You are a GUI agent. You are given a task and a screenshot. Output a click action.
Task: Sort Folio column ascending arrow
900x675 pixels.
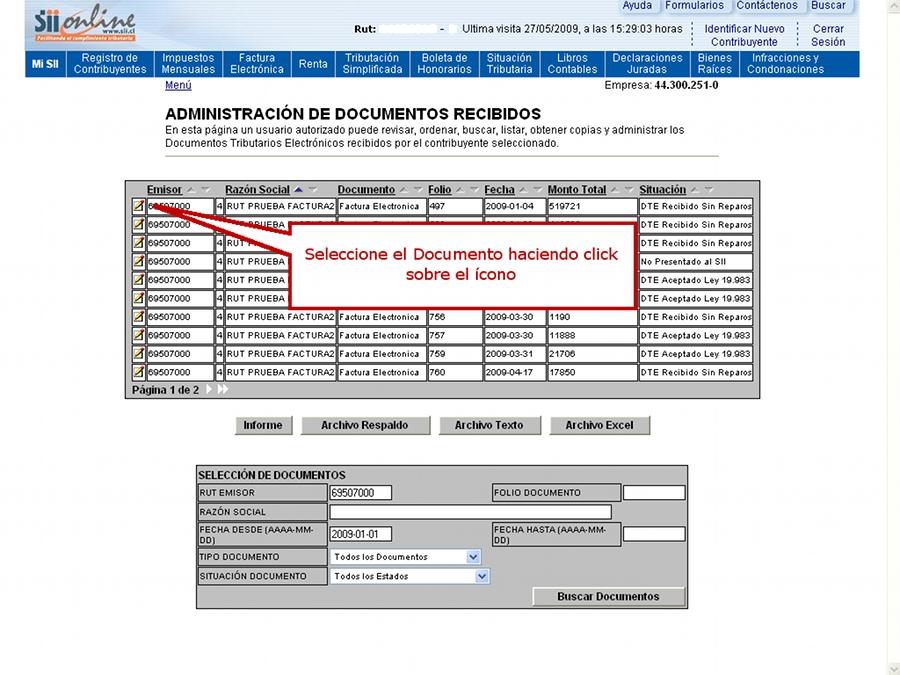tap(460, 189)
